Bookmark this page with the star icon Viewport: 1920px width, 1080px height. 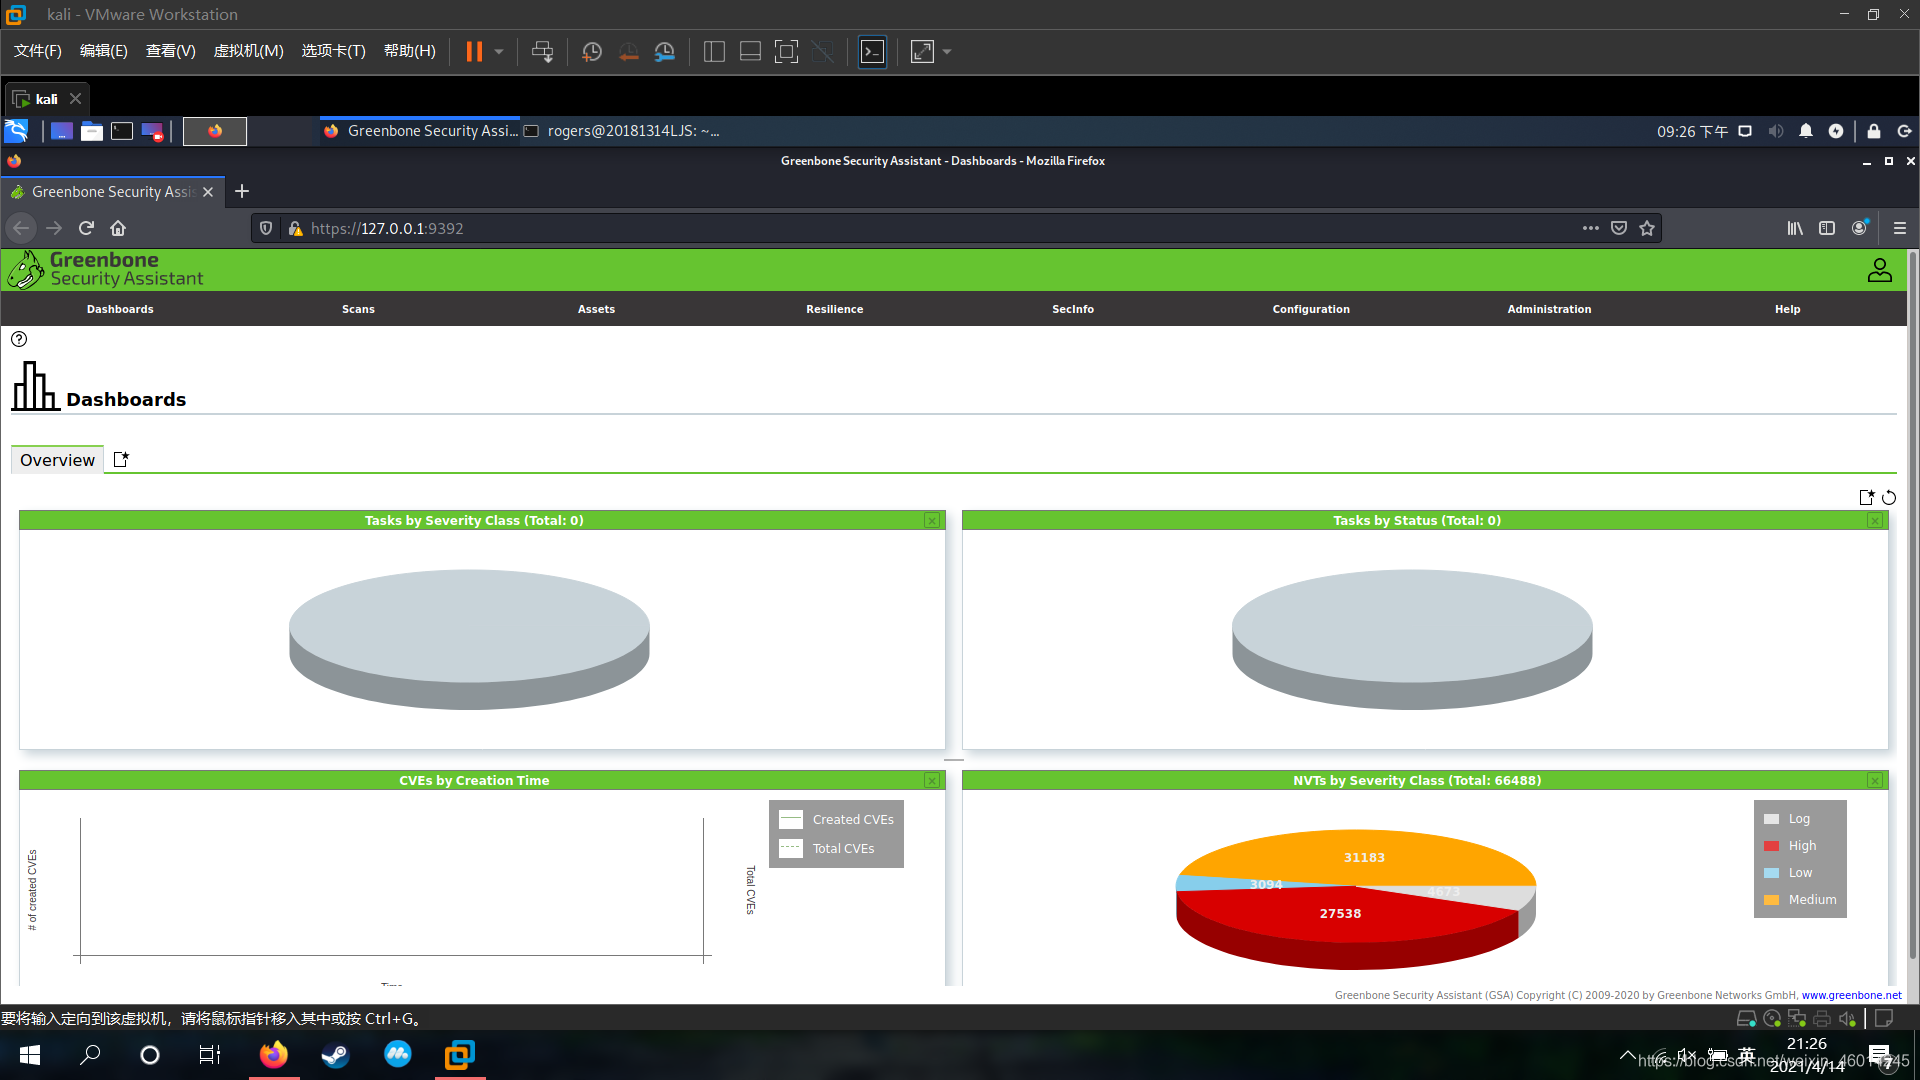pyautogui.click(x=1647, y=228)
